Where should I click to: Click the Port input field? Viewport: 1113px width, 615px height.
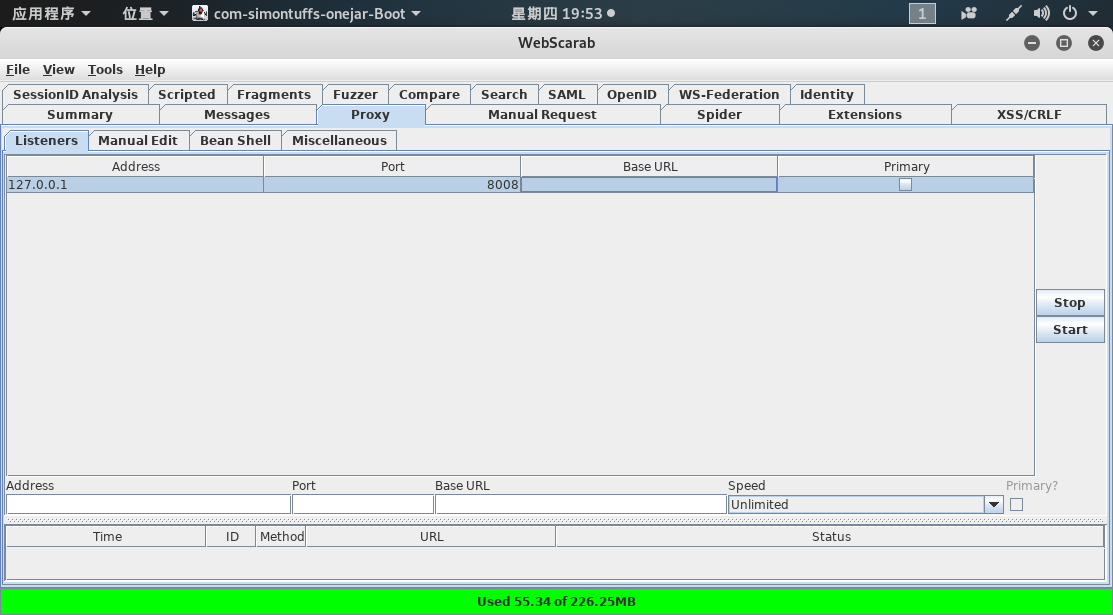363,504
